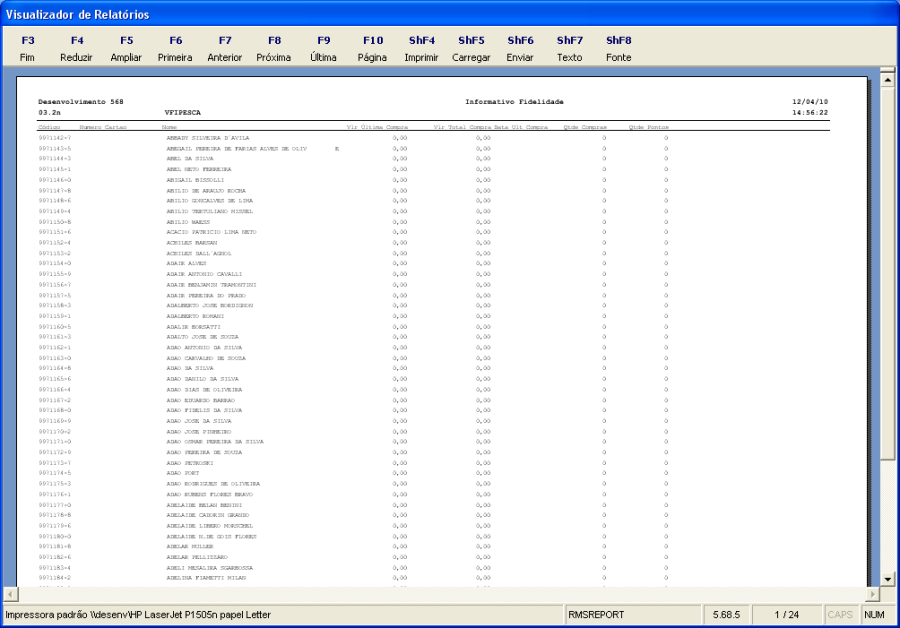Viewport: 900px width, 628px height.
Task: Change font with ShF8 Fonte
Action: coord(618,49)
